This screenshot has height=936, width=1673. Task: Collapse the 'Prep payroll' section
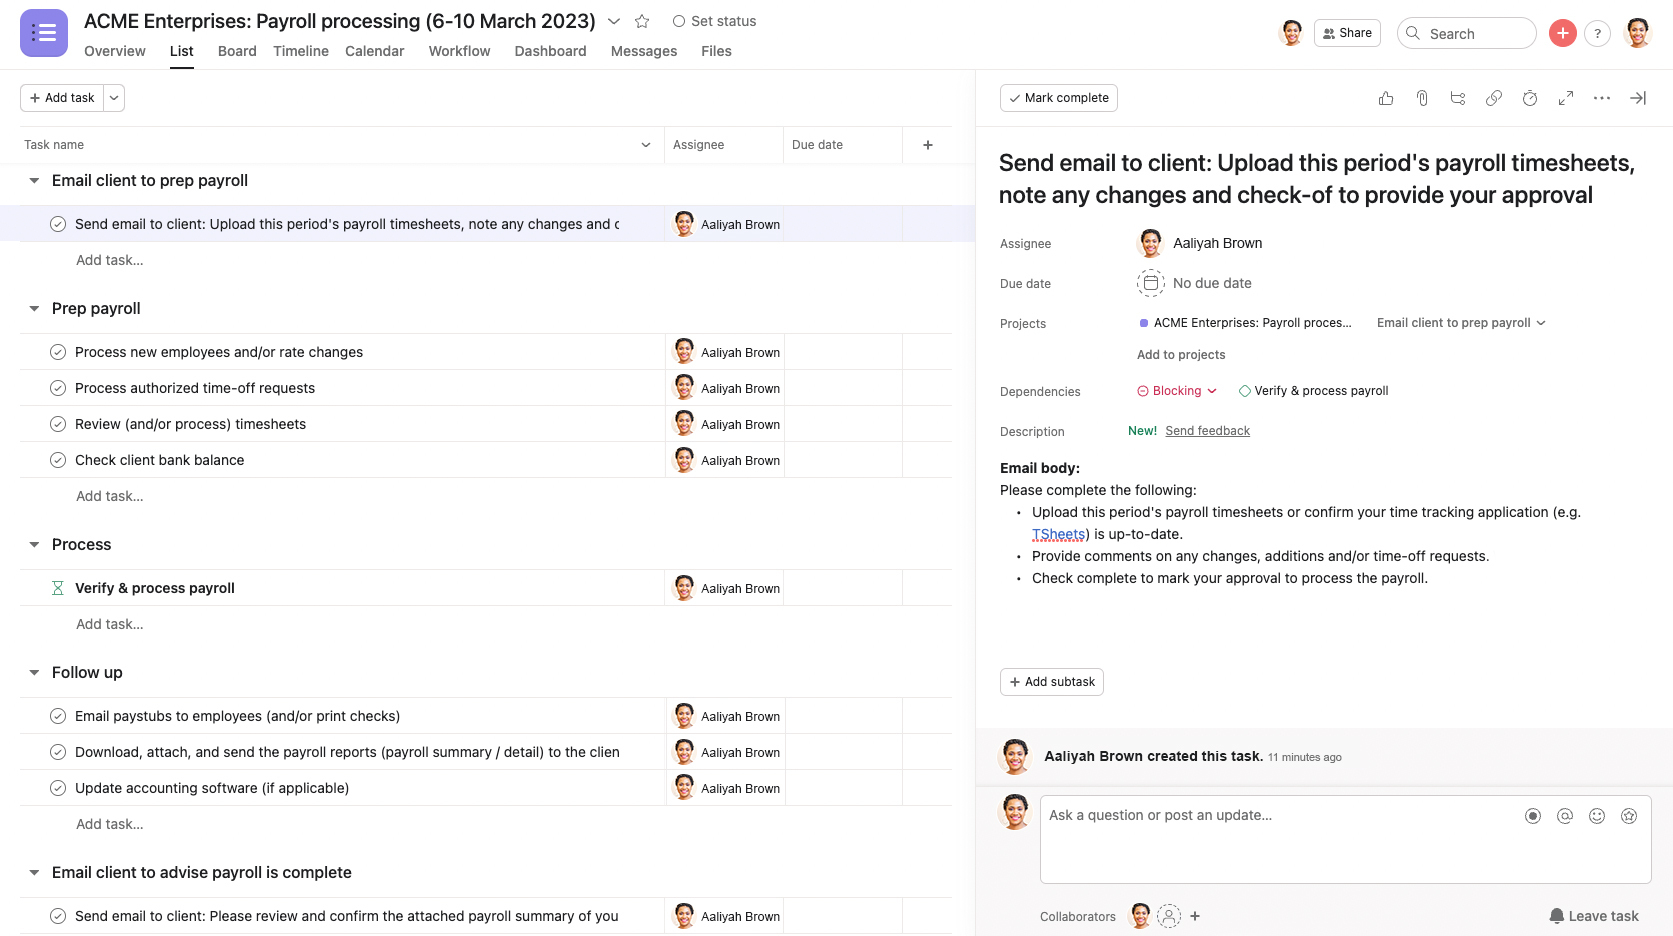(x=34, y=309)
